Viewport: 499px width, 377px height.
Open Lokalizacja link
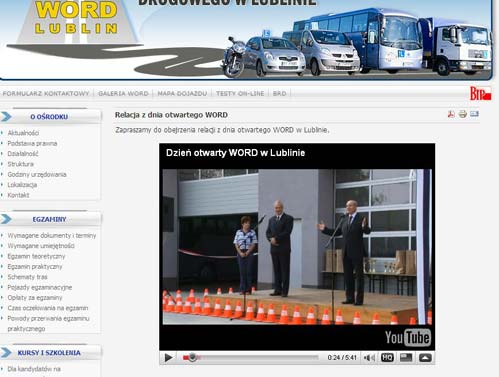[22, 185]
